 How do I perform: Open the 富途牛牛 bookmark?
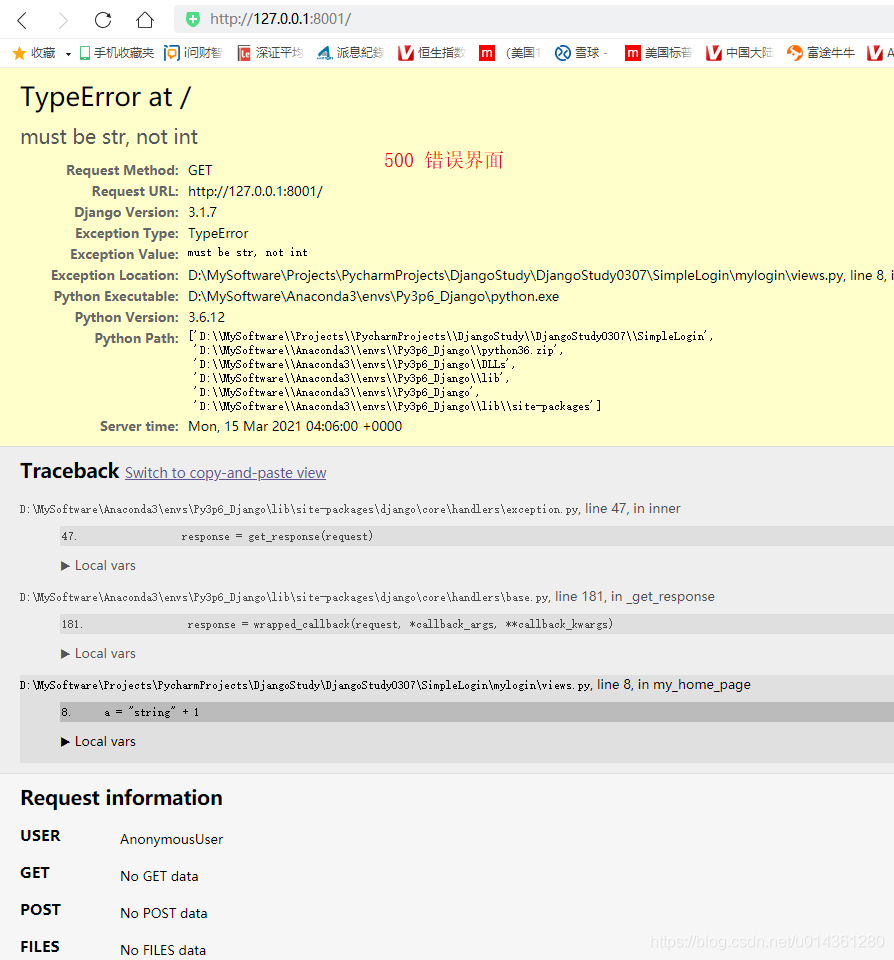tap(821, 53)
